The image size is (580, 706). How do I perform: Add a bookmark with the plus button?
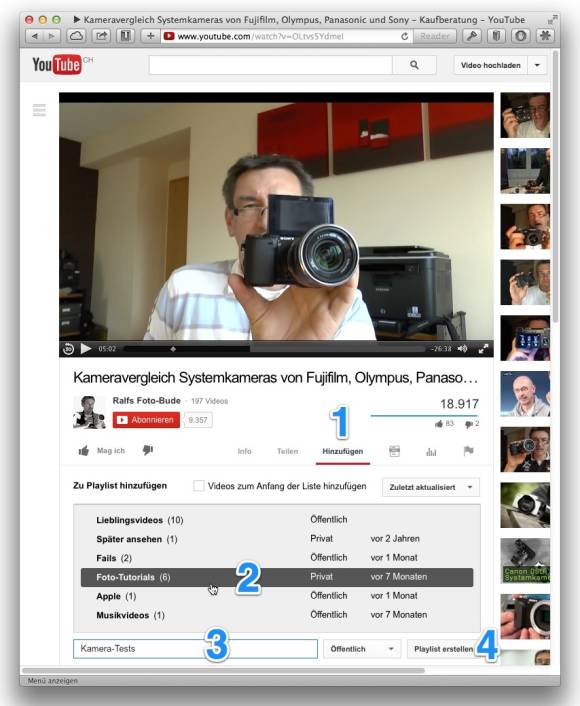tap(150, 36)
